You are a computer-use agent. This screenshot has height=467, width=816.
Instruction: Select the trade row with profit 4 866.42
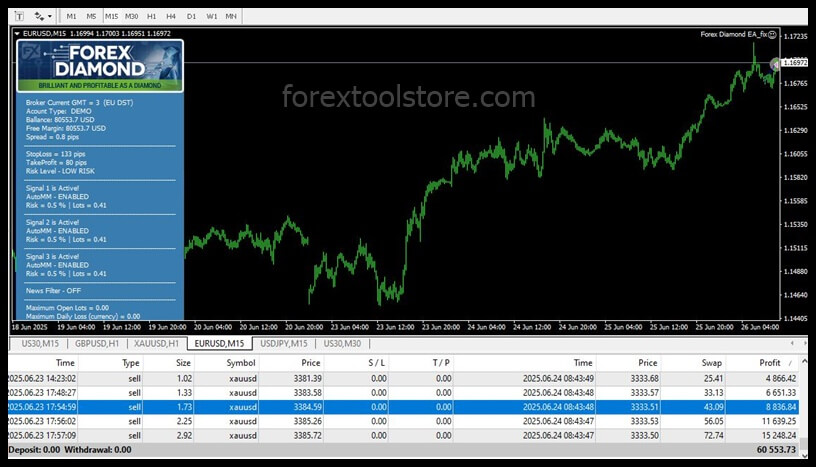pyautogui.click(x=403, y=378)
